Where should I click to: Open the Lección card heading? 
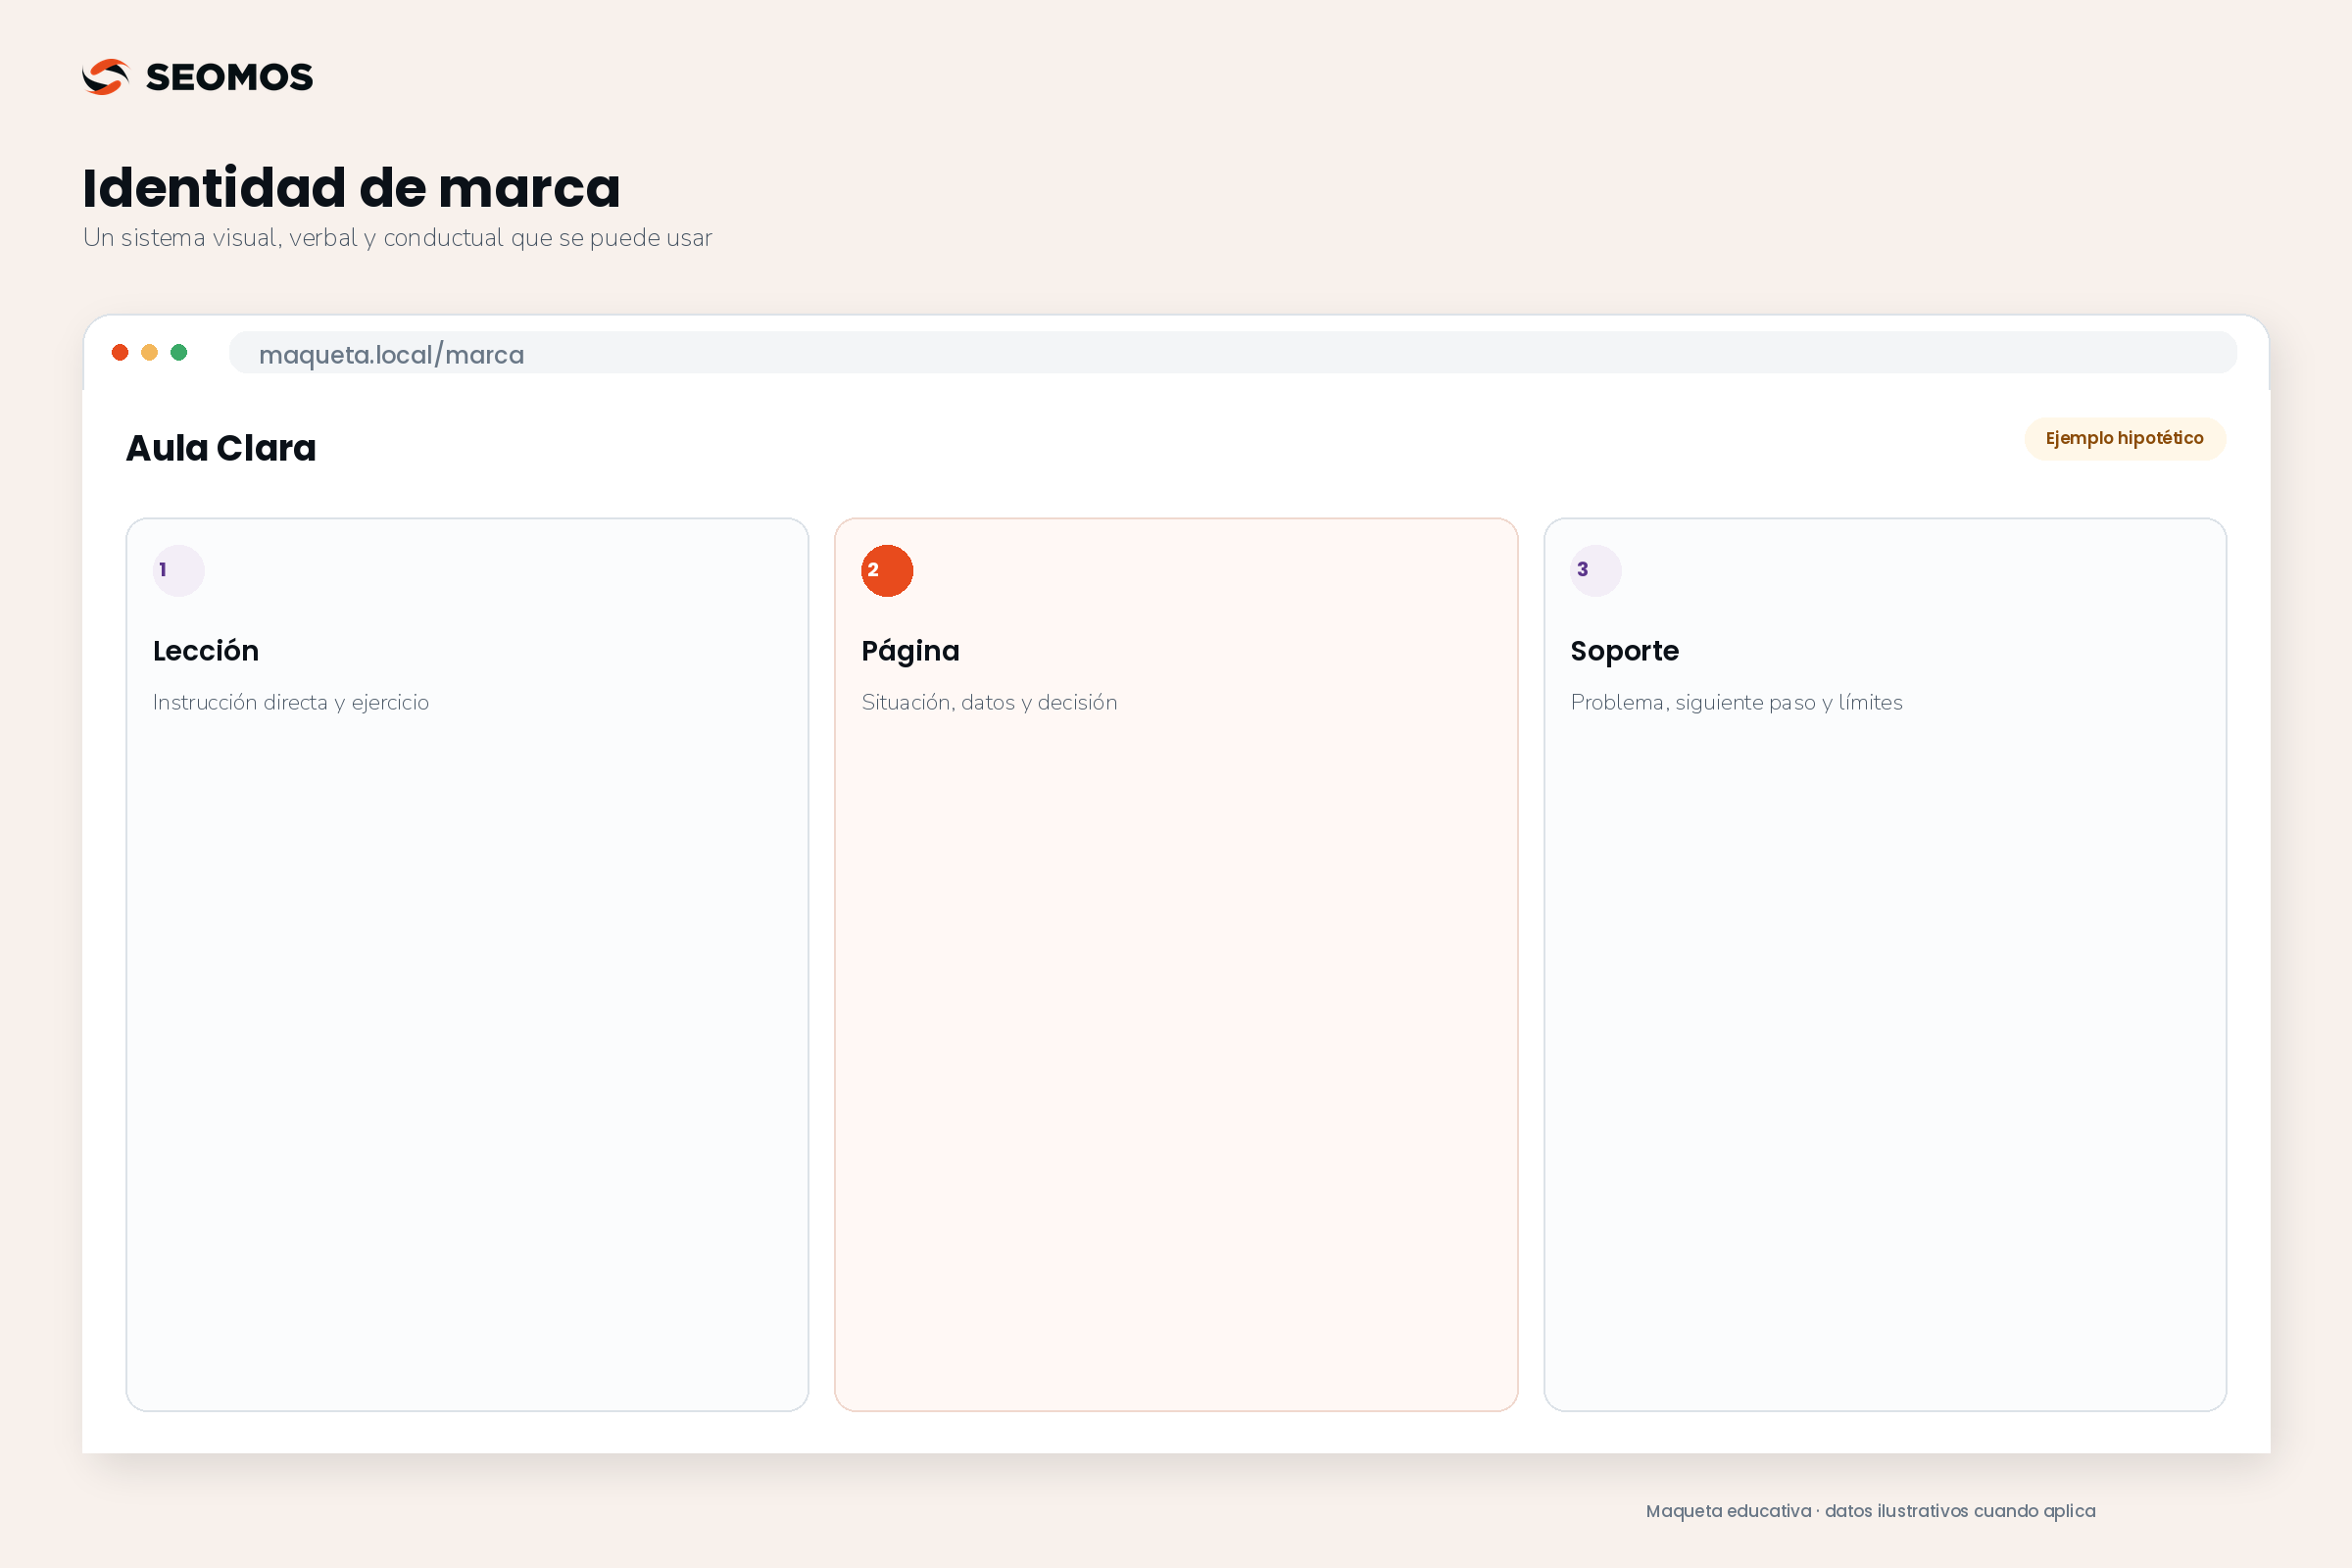coord(206,651)
